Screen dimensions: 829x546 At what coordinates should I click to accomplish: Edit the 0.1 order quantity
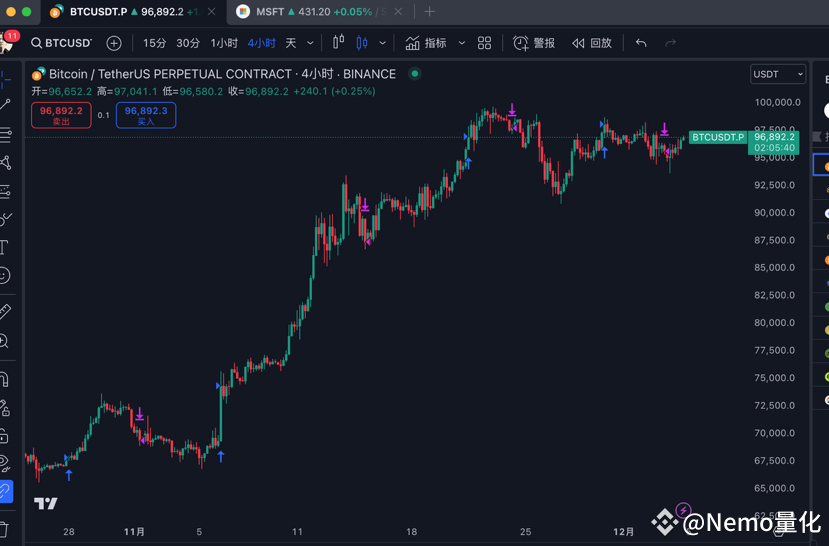(104, 115)
